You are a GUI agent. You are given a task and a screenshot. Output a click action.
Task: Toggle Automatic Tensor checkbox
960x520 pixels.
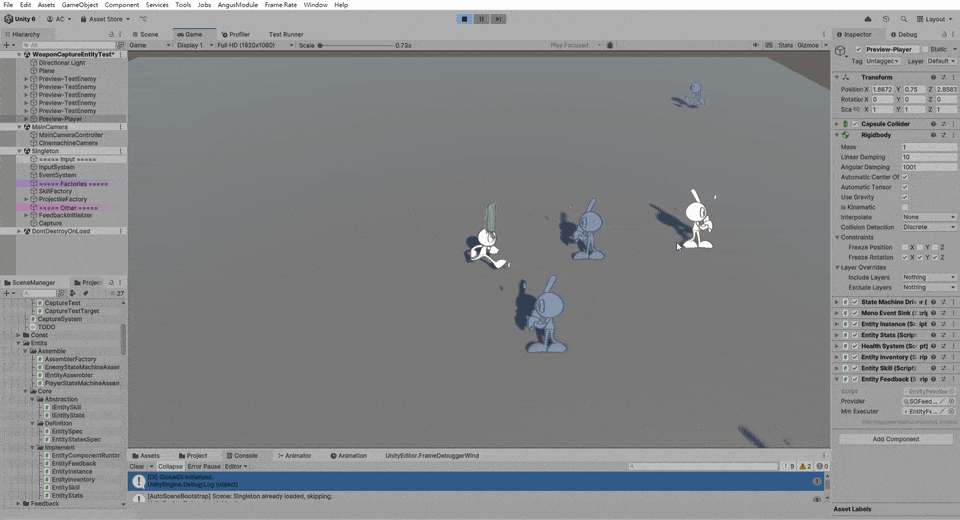pos(905,187)
